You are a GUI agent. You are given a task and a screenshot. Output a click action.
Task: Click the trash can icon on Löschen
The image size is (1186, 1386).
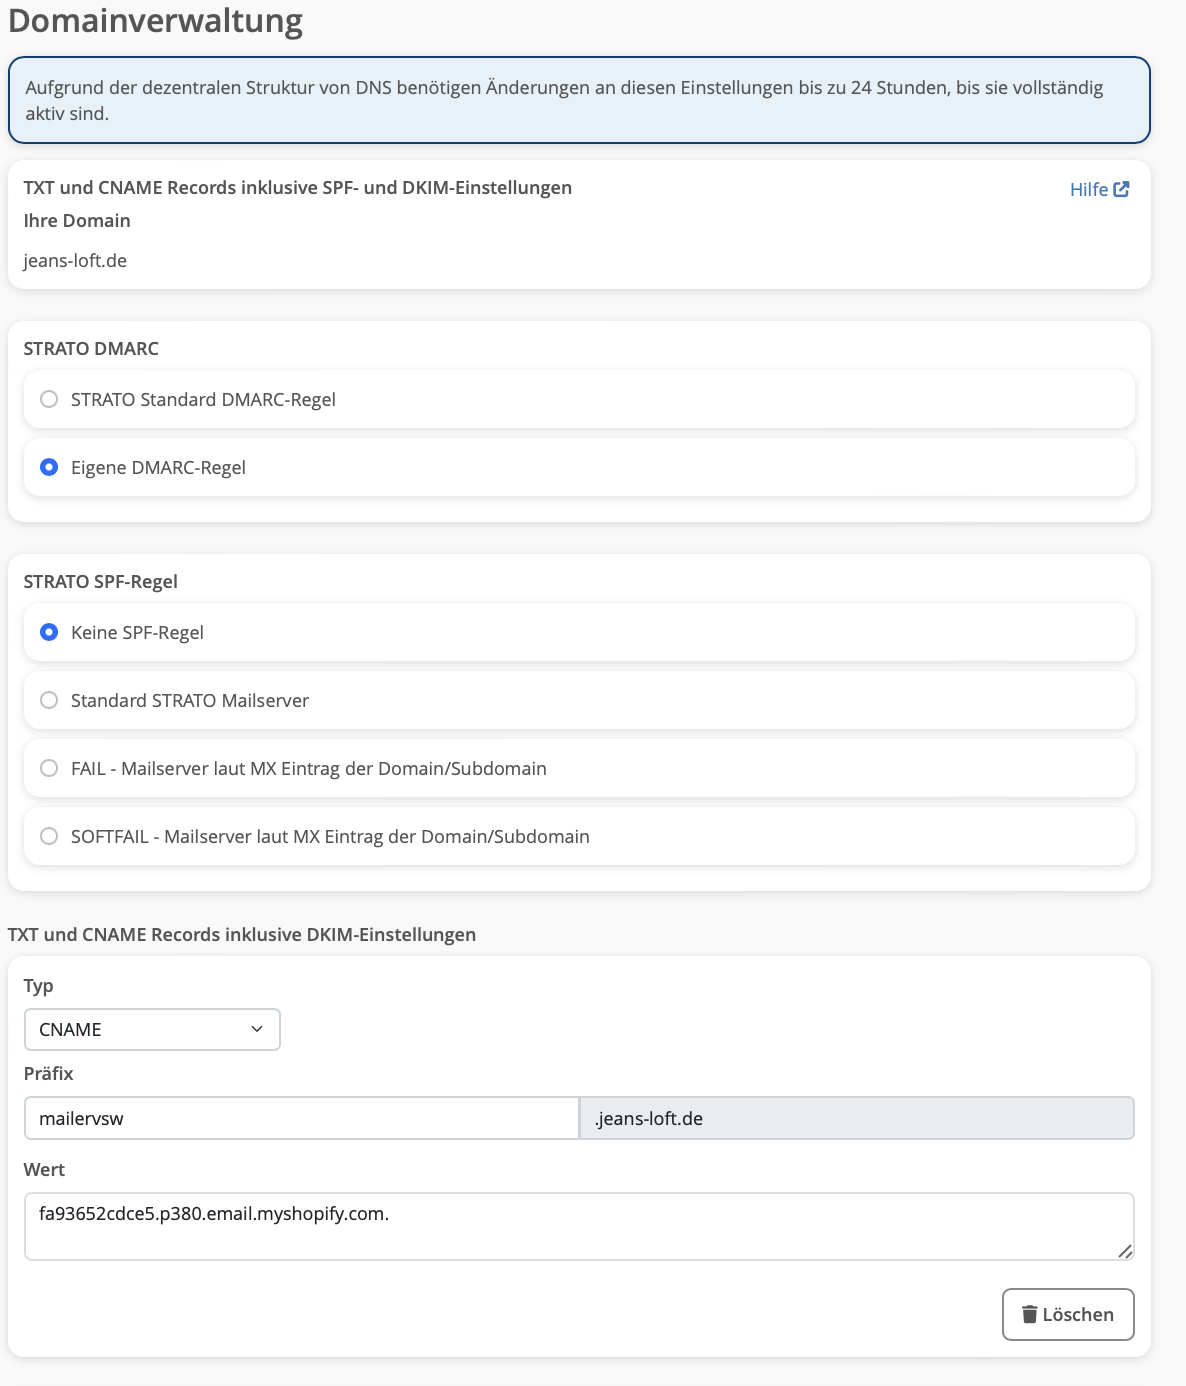[x=1029, y=1314]
